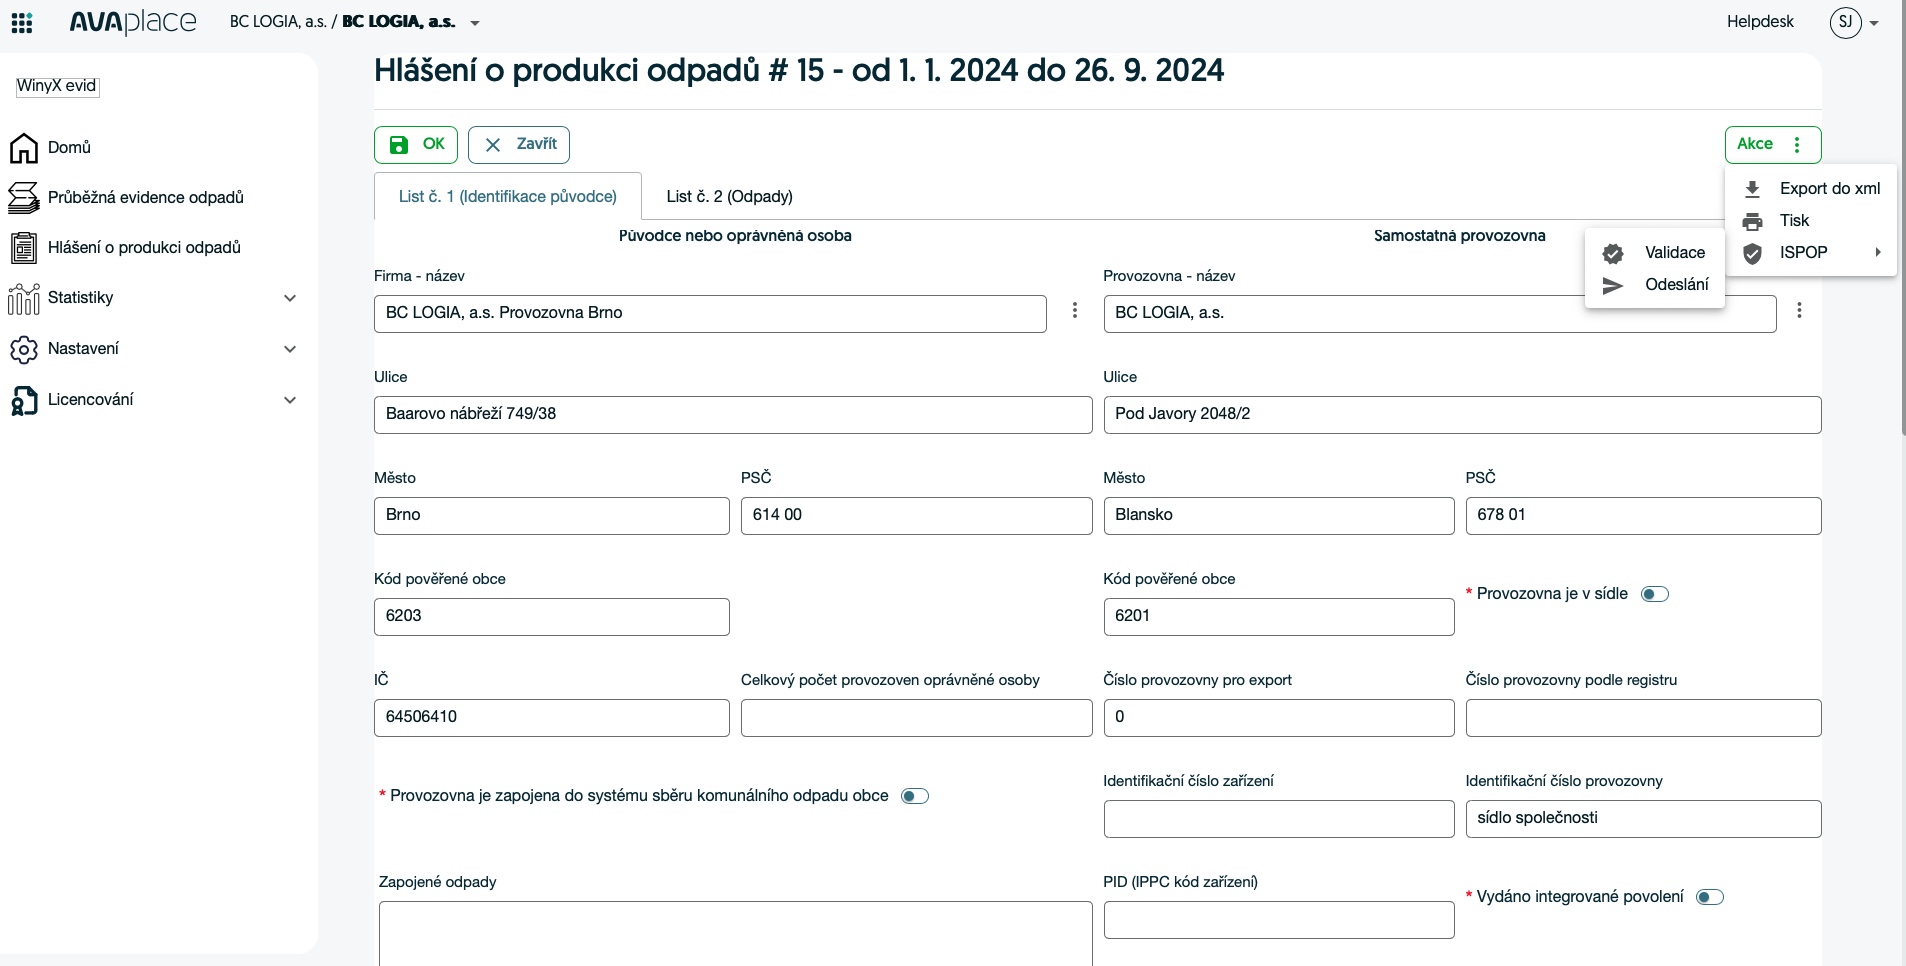Expand the Statistiky sidebar section chevron
1906x966 pixels.
tap(290, 298)
